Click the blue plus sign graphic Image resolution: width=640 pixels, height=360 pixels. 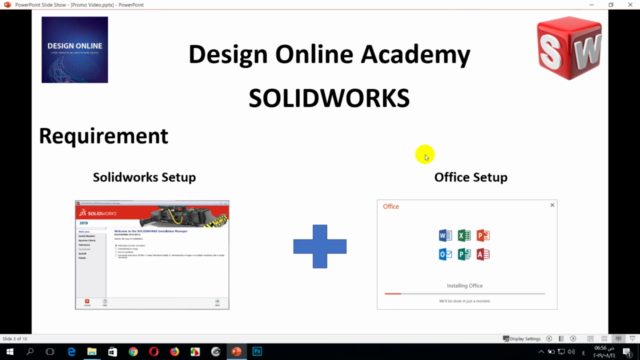point(320,247)
